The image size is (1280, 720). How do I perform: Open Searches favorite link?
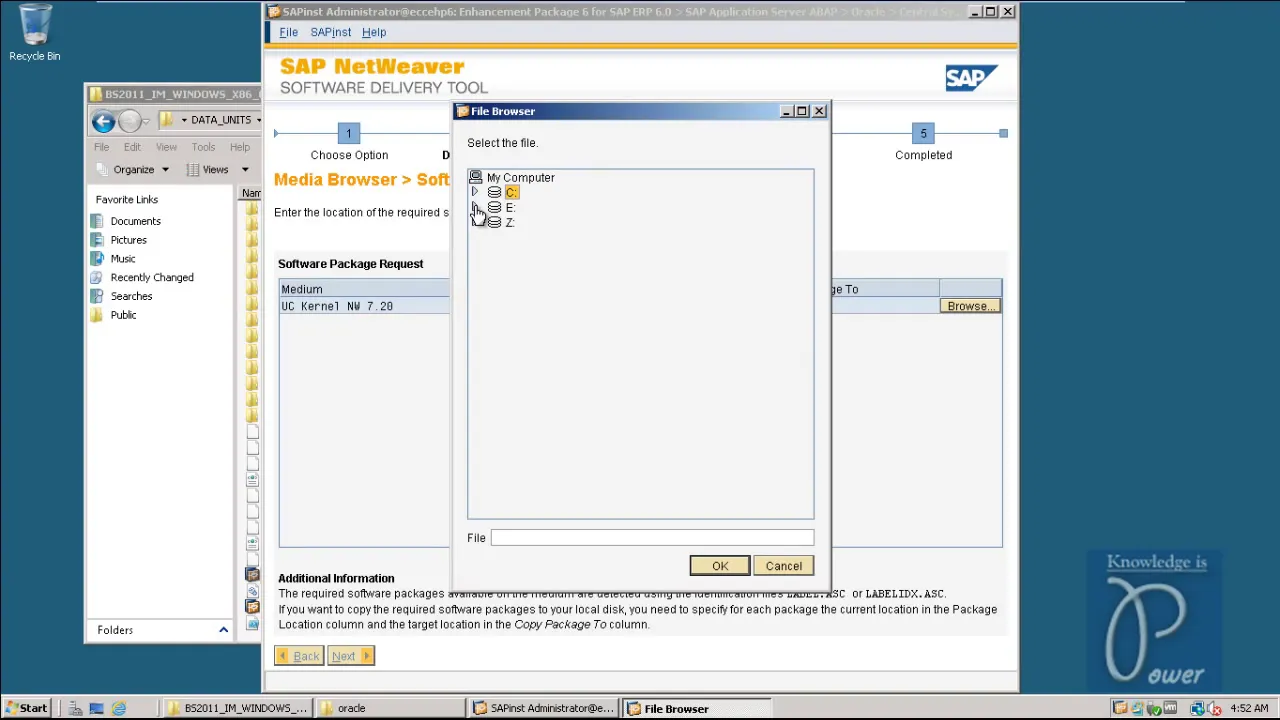[x=131, y=297]
